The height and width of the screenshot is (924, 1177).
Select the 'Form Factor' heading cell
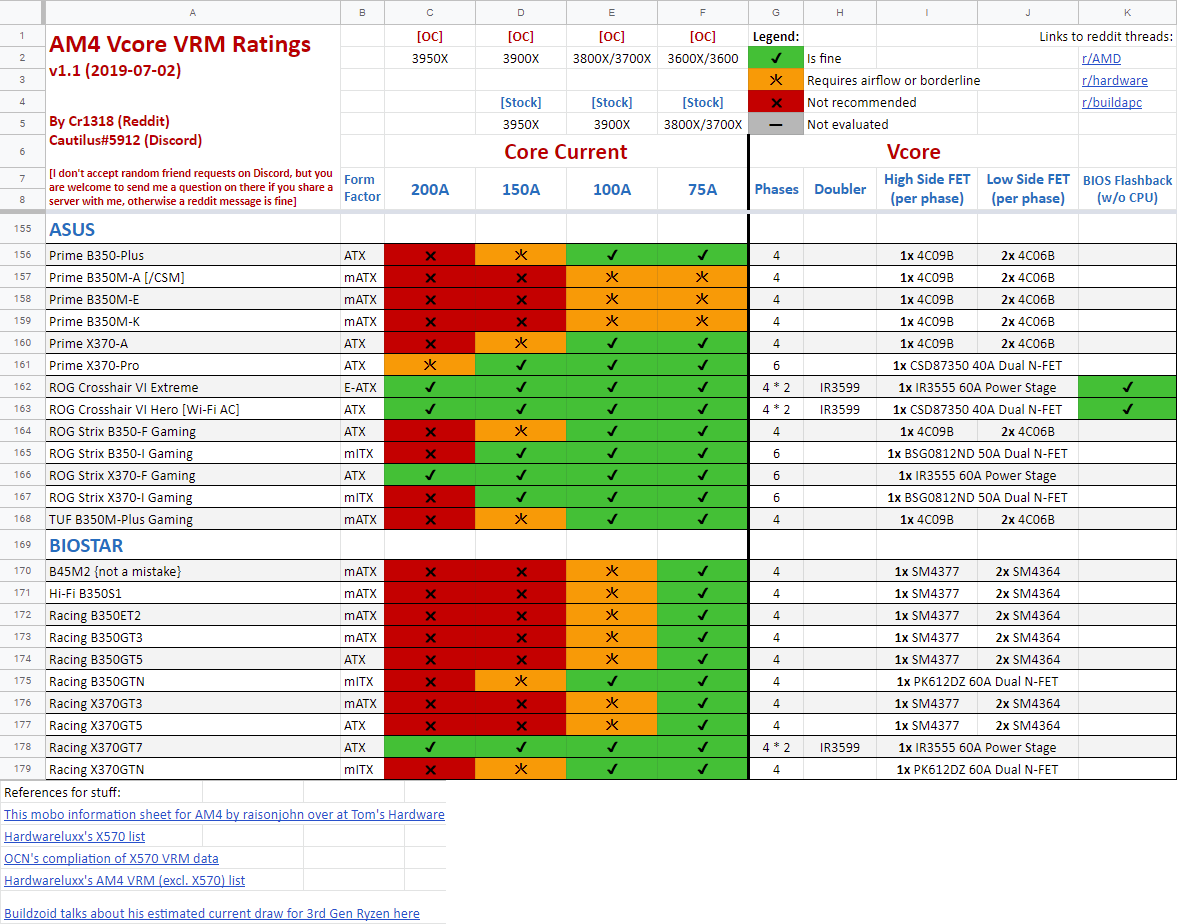[x=363, y=188]
